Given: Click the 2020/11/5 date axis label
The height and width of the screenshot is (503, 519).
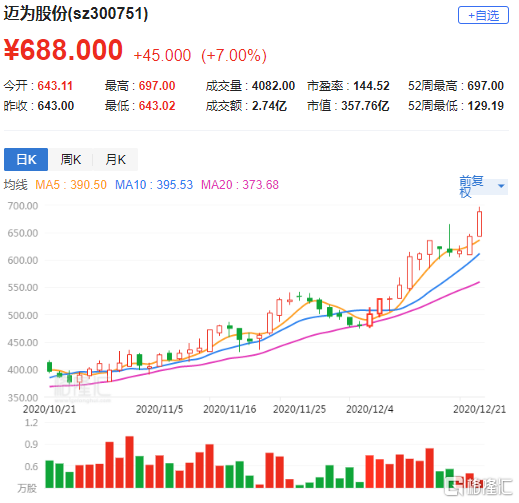Looking at the screenshot, I should click(159, 409).
